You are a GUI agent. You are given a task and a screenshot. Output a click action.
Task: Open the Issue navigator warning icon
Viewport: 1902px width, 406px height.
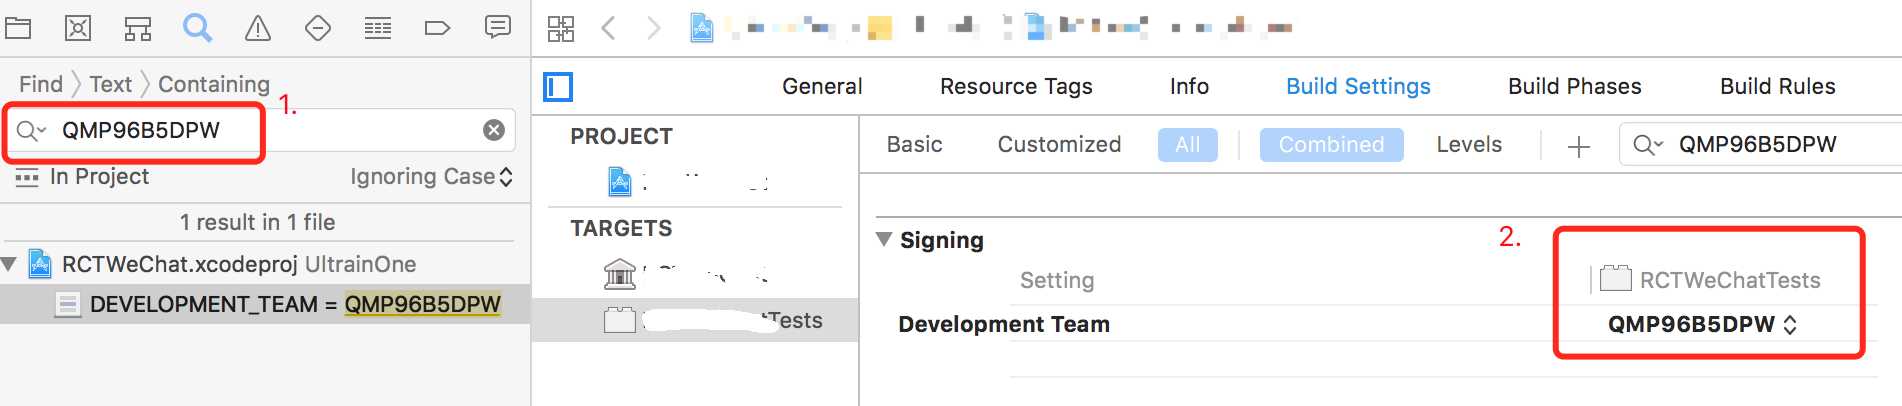(x=258, y=28)
